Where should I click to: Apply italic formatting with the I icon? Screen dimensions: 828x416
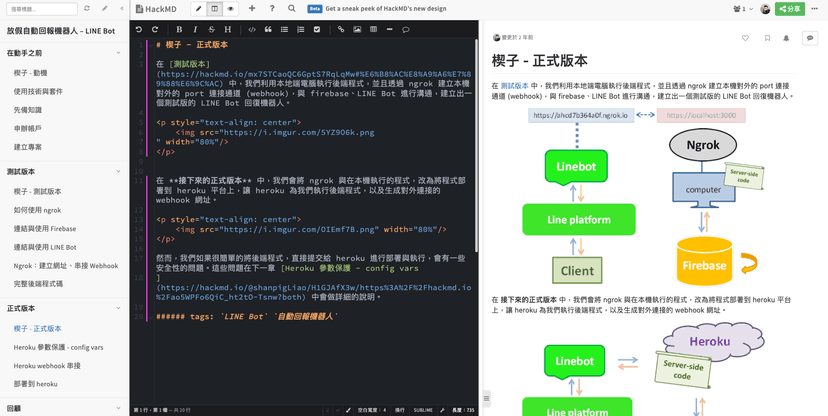(x=195, y=30)
